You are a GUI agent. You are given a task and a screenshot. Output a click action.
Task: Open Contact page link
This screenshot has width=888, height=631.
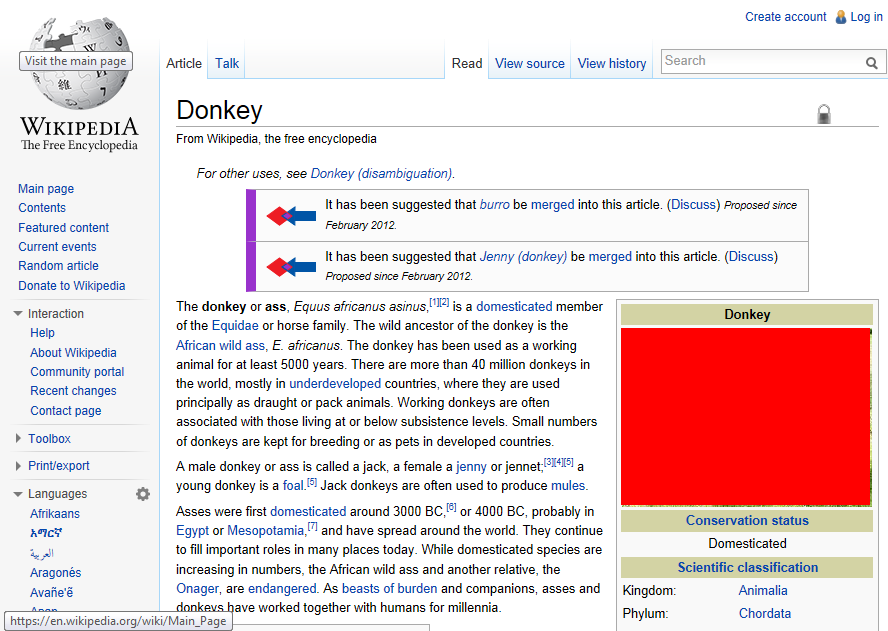(x=66, y=411)
